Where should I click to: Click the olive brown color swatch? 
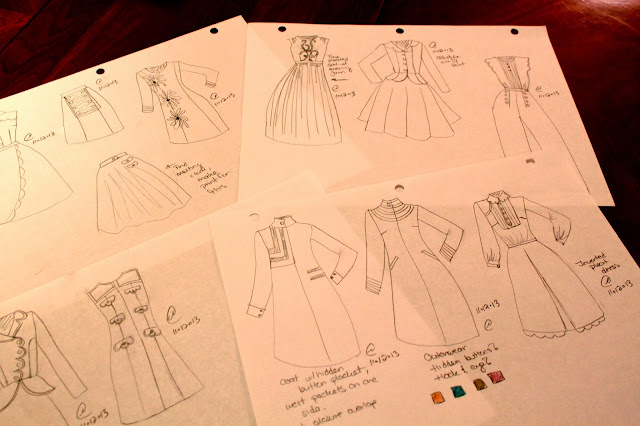point(480,384)
